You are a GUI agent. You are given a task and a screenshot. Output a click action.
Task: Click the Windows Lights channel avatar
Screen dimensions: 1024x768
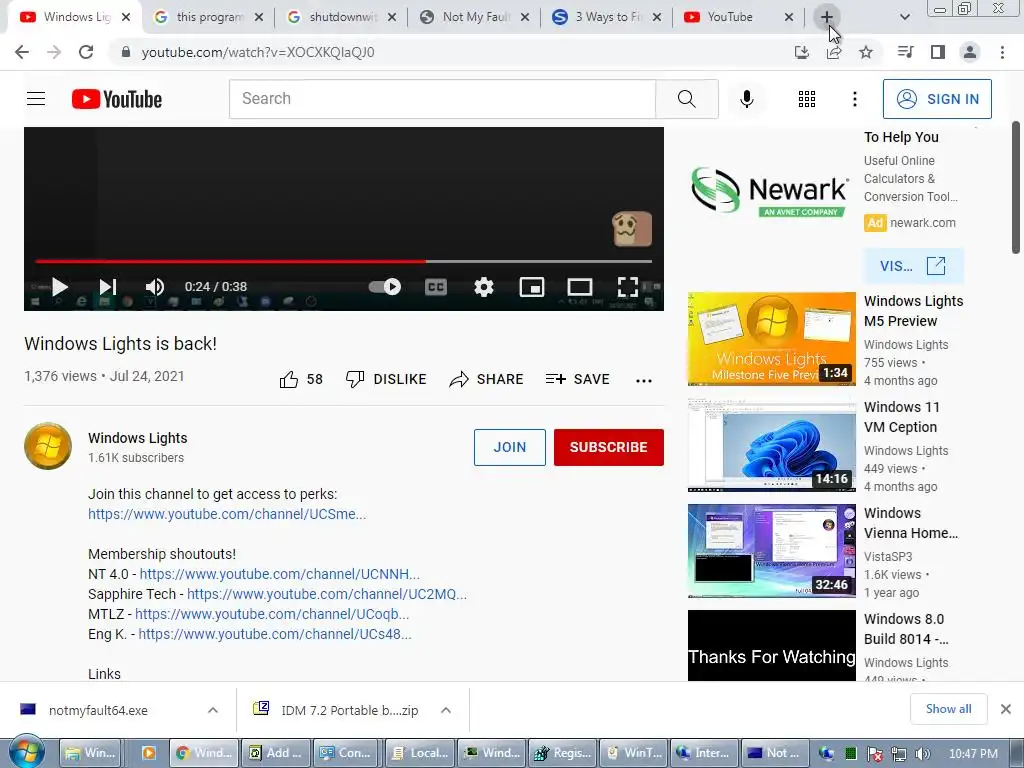[x=48, y=447]
